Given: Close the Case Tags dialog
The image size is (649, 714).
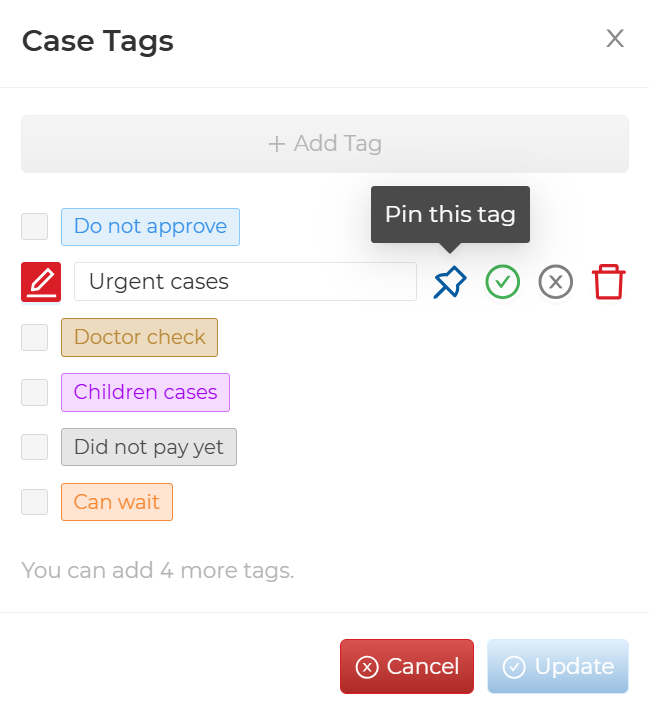Looking at the screenshot, I should [x=615, y=39].
